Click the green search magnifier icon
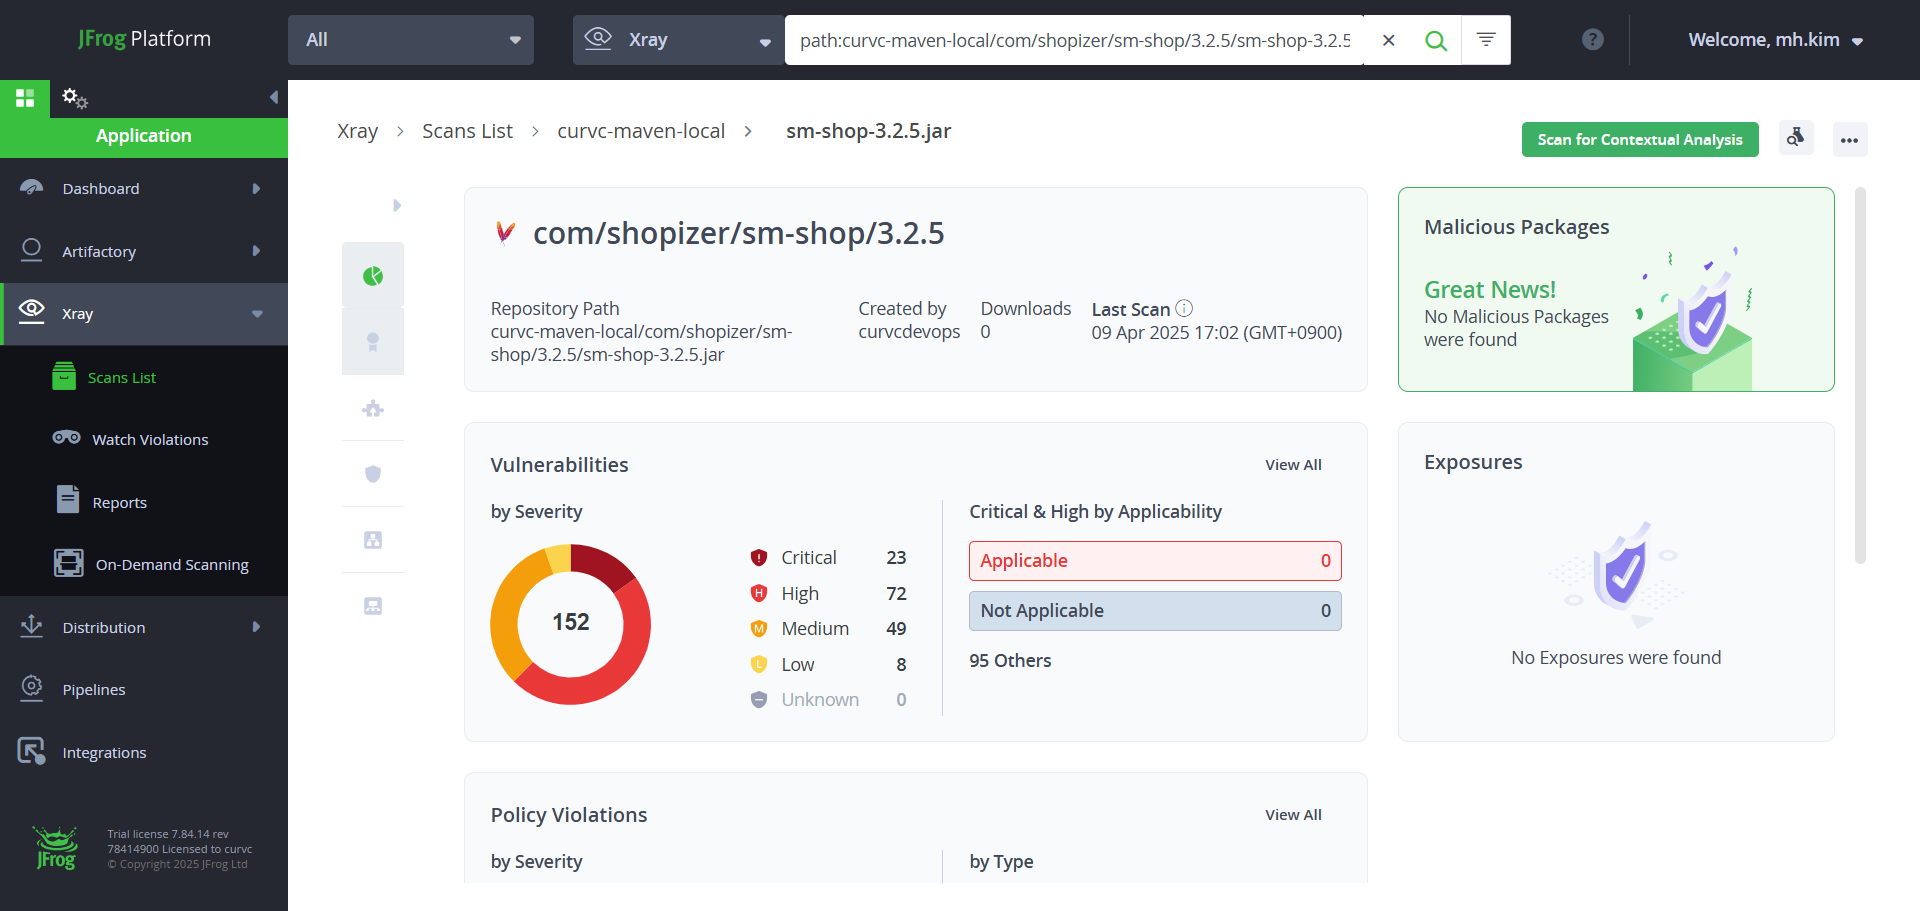Image resolution: width=1920 pixels, height=911 pixels. point(1435,40)
